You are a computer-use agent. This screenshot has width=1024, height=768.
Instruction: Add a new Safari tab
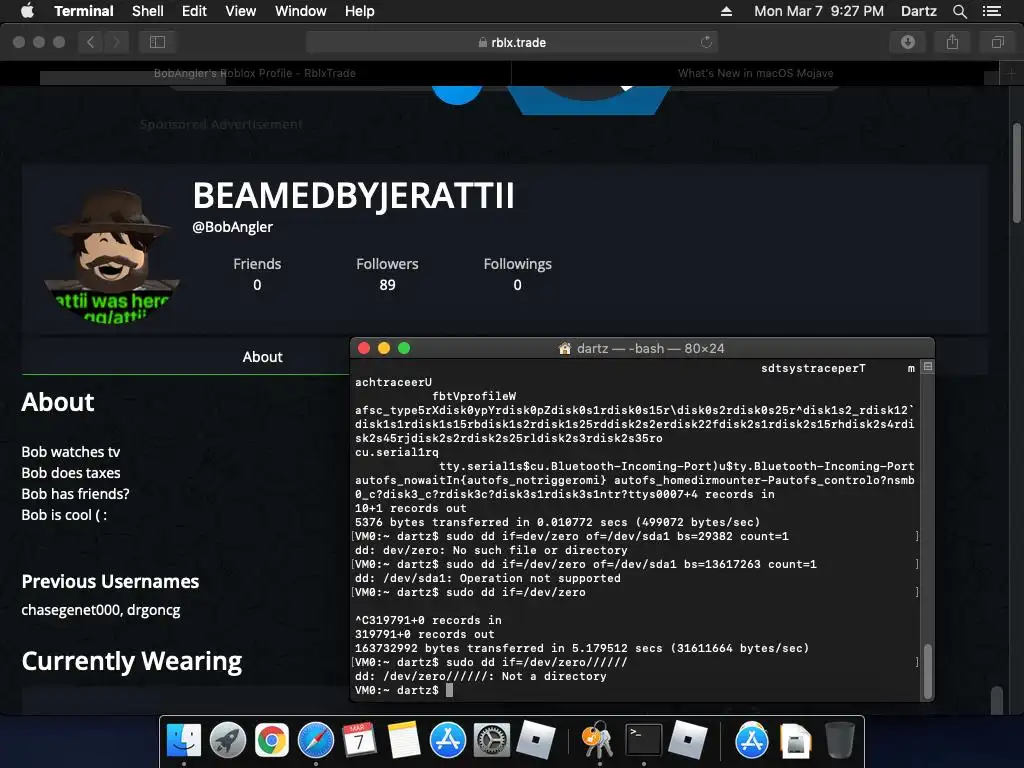(x=1011, y=73)
